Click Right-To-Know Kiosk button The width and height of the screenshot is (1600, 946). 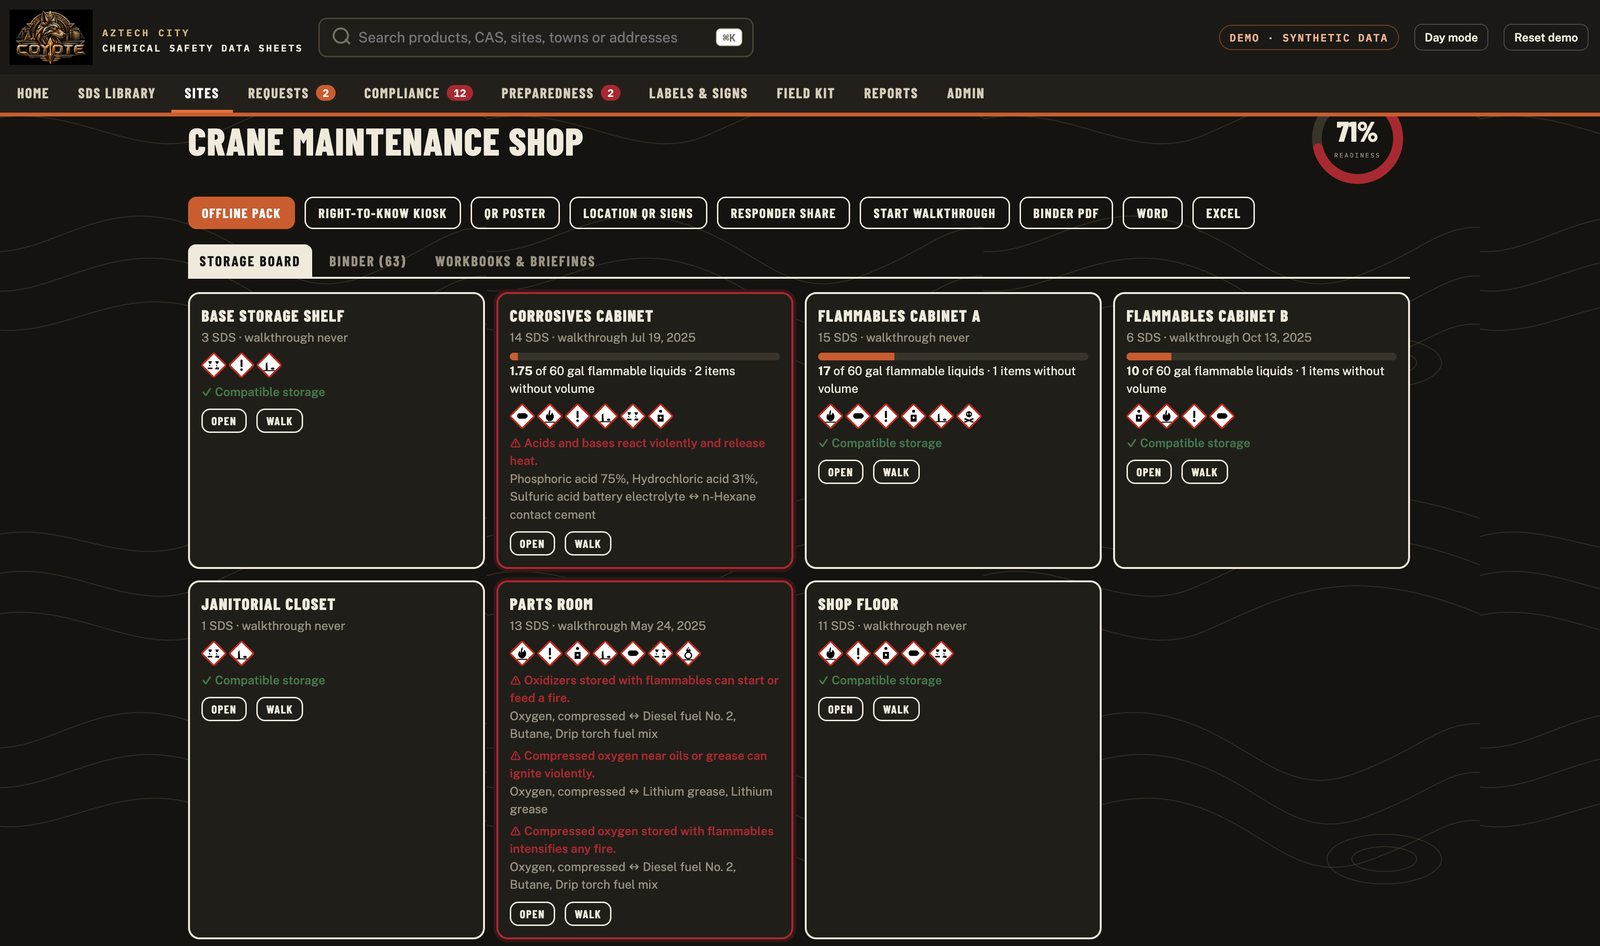click(382, 213)
